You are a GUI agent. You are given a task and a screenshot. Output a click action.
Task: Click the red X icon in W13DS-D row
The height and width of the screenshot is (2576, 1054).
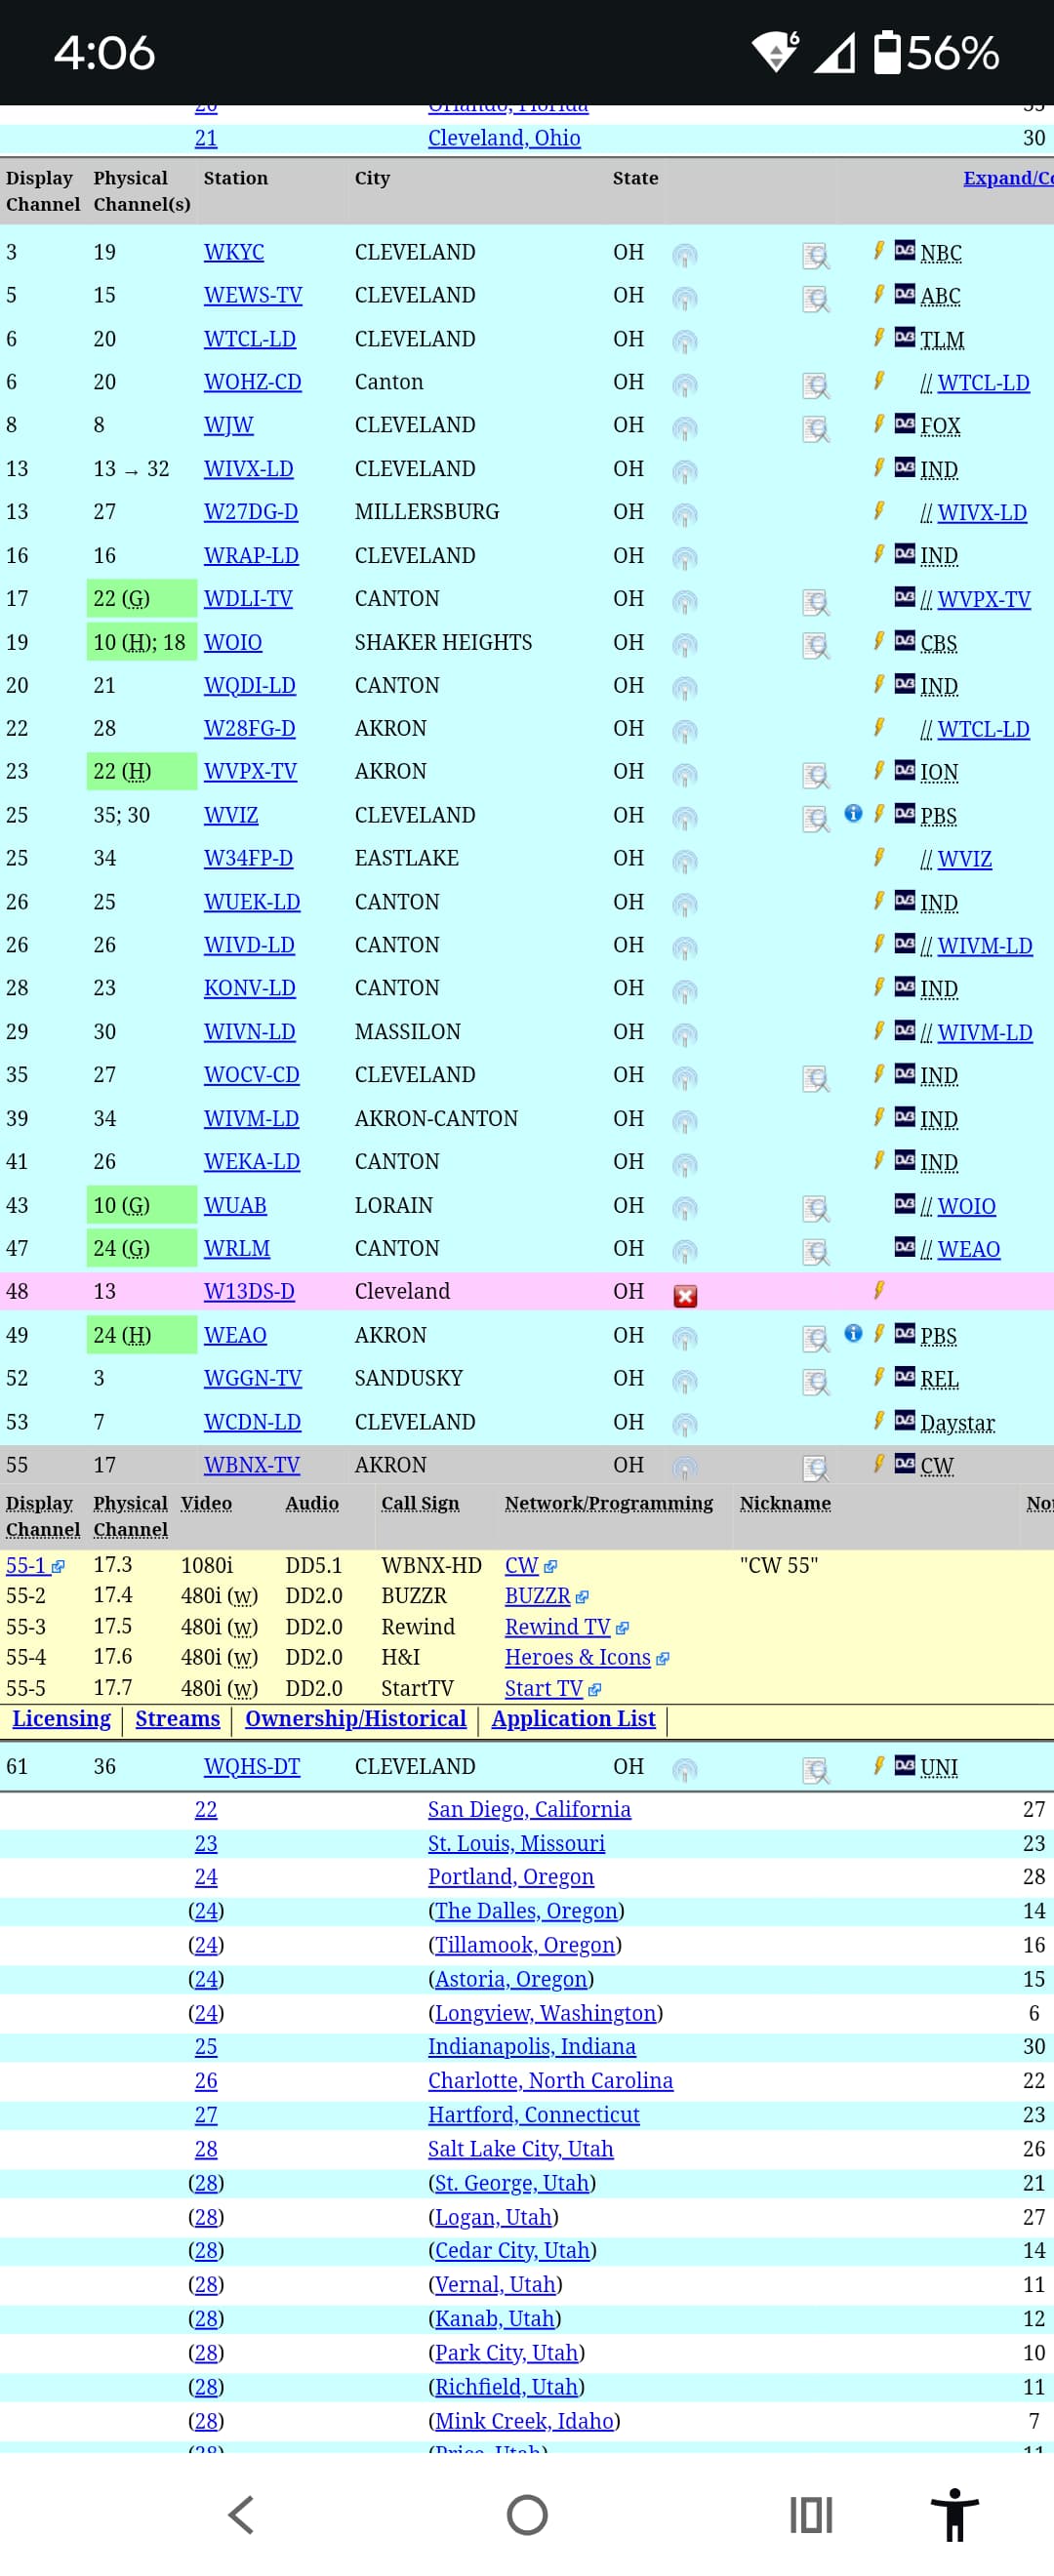(x=685, y=1295)
